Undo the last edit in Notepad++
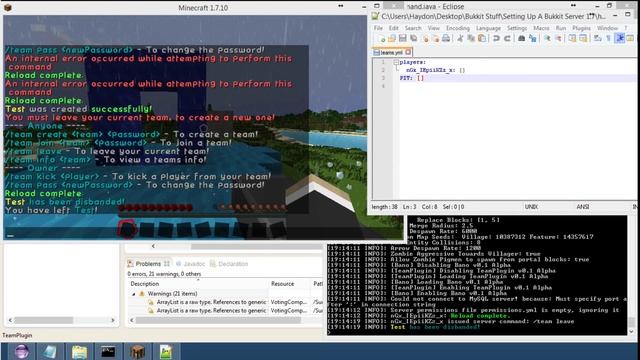The height and width of the screenshot is (360, 640). click(x=496, y=38)
